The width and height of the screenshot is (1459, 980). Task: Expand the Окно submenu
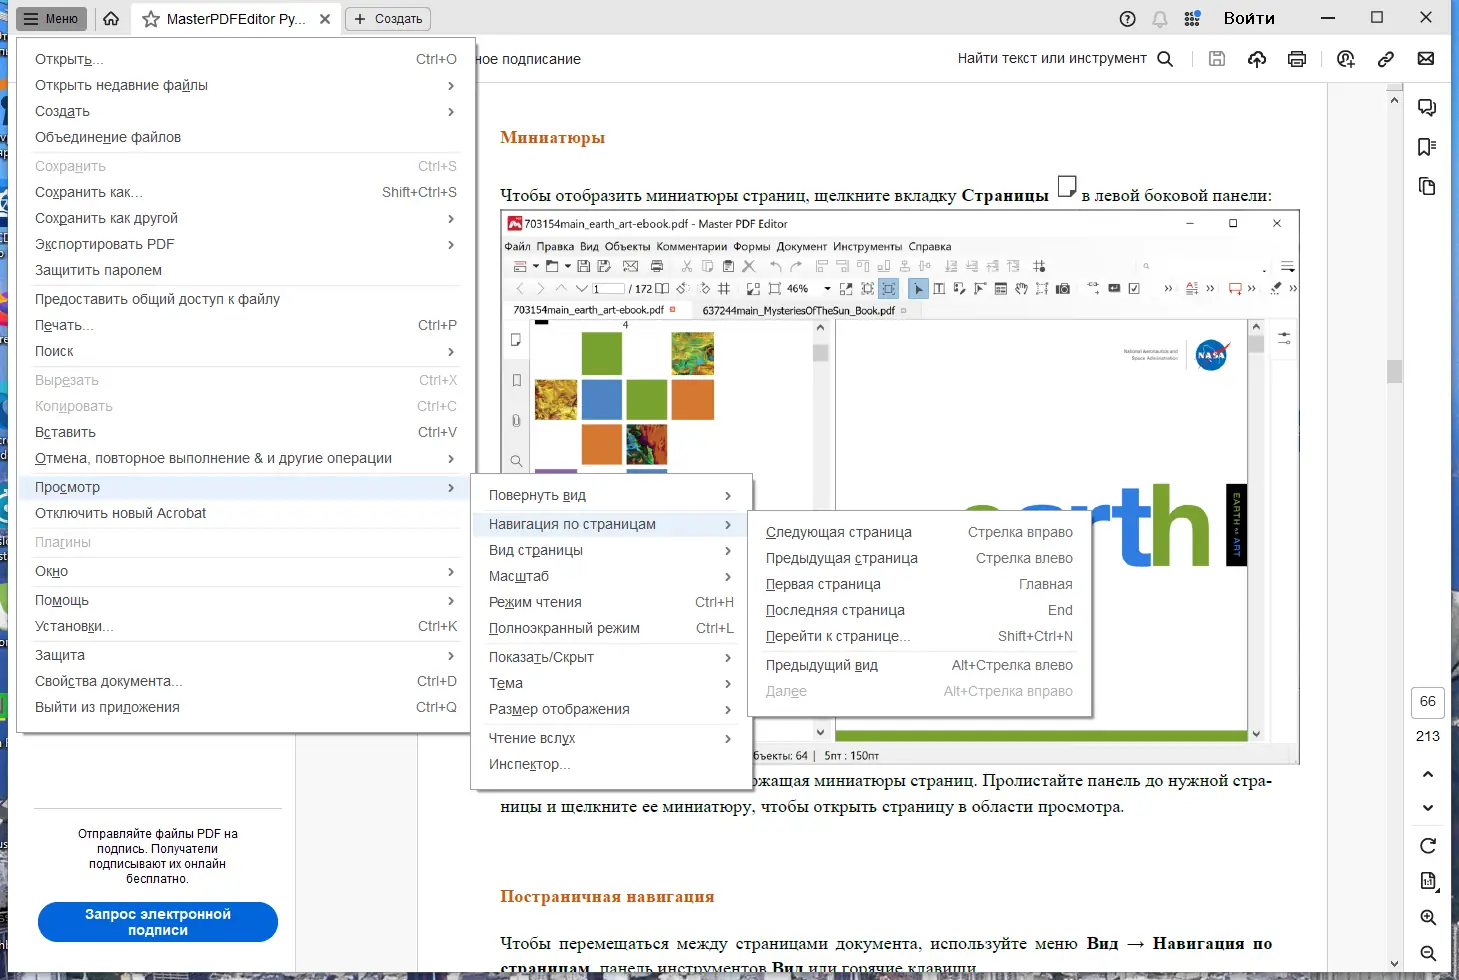coord(246,571)
